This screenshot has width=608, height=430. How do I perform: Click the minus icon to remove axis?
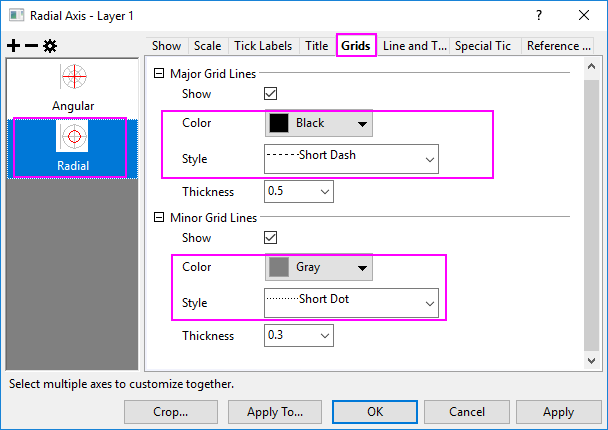pyautogui.click(x=30, y=46)
